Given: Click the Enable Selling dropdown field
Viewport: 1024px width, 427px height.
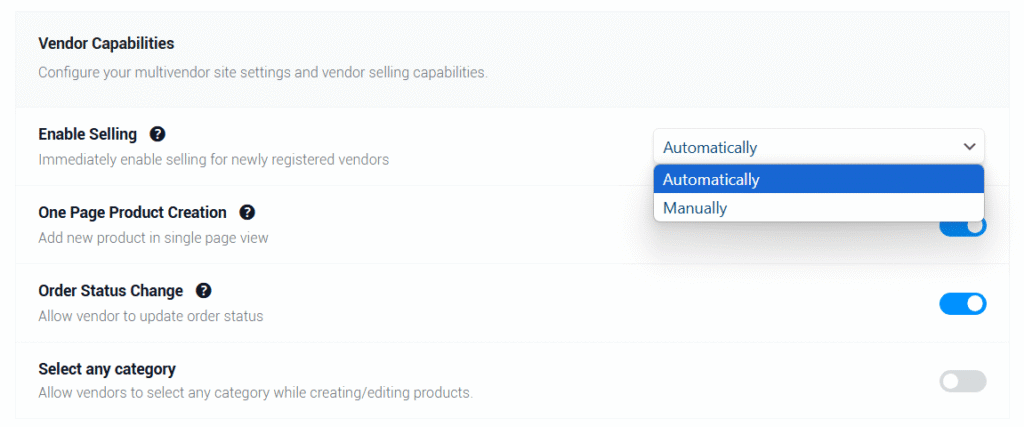Looking at the screenshot, I should point(800,147).
